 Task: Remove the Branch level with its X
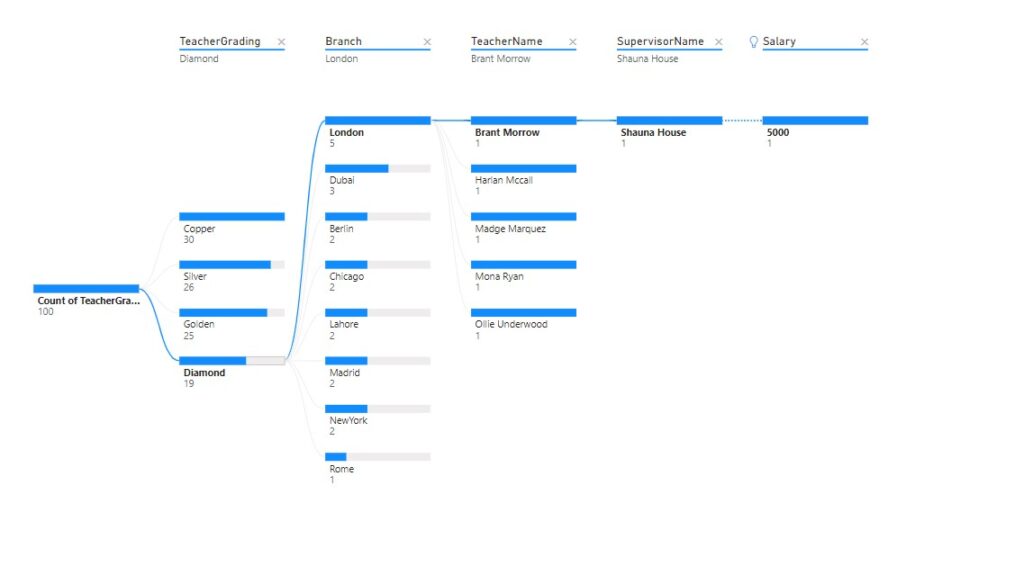427,42
